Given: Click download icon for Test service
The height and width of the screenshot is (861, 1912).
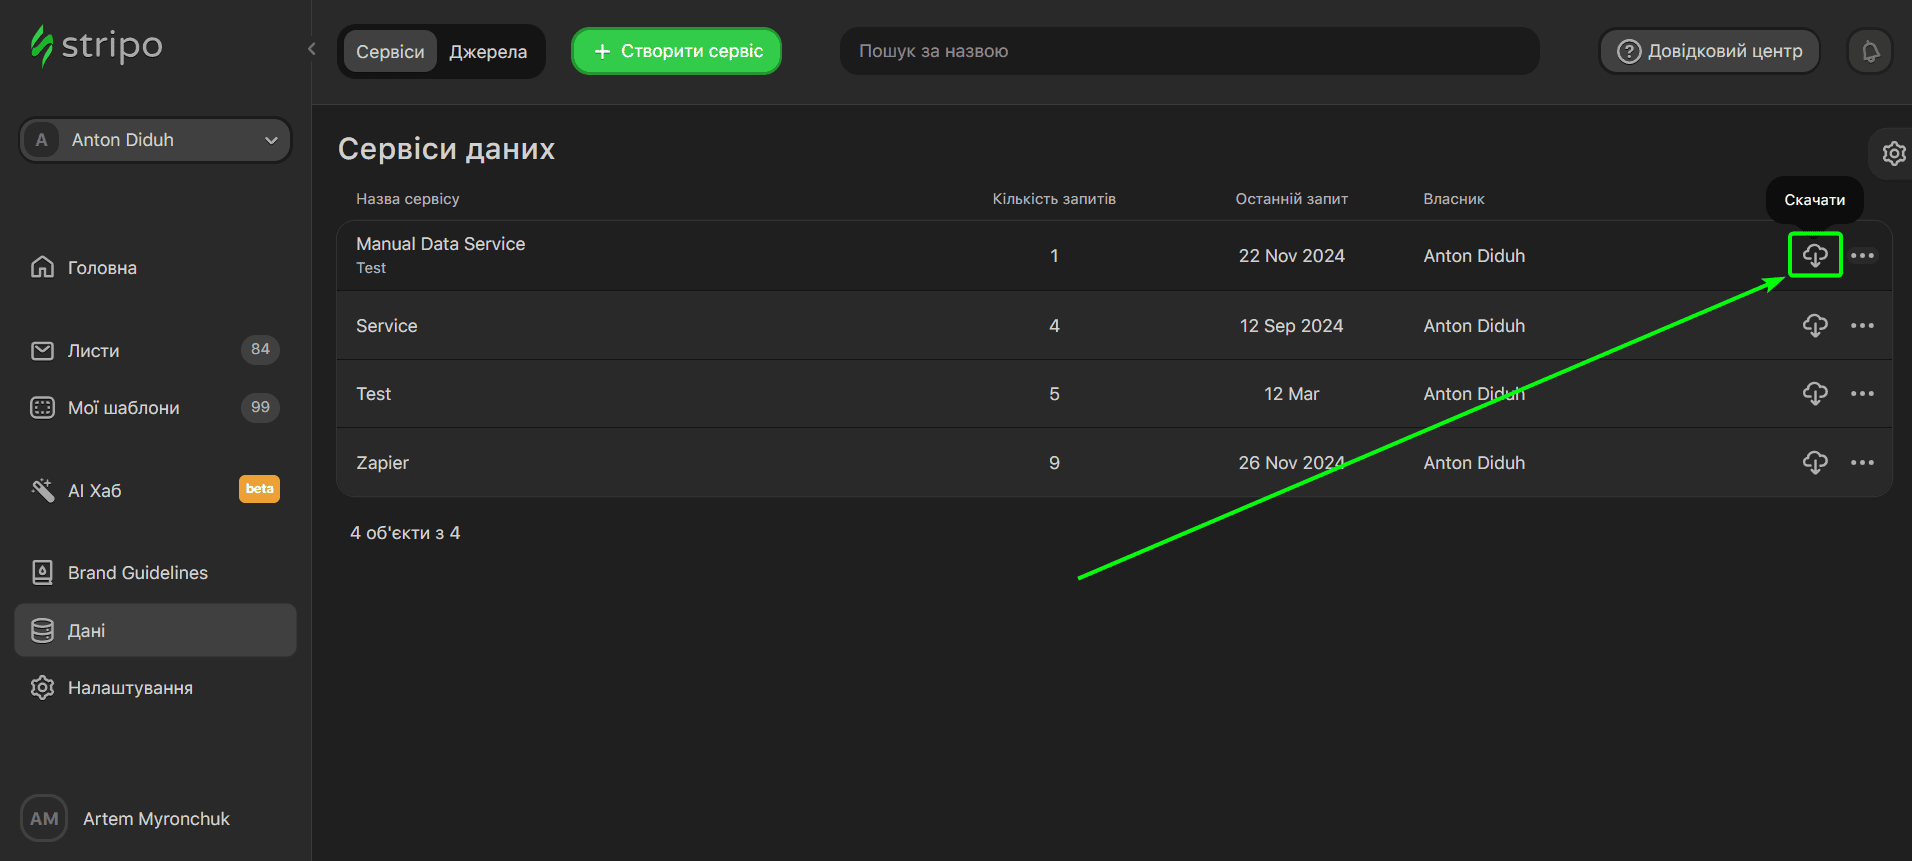Looking at the screenshot, I should (x=1814, y=393).
